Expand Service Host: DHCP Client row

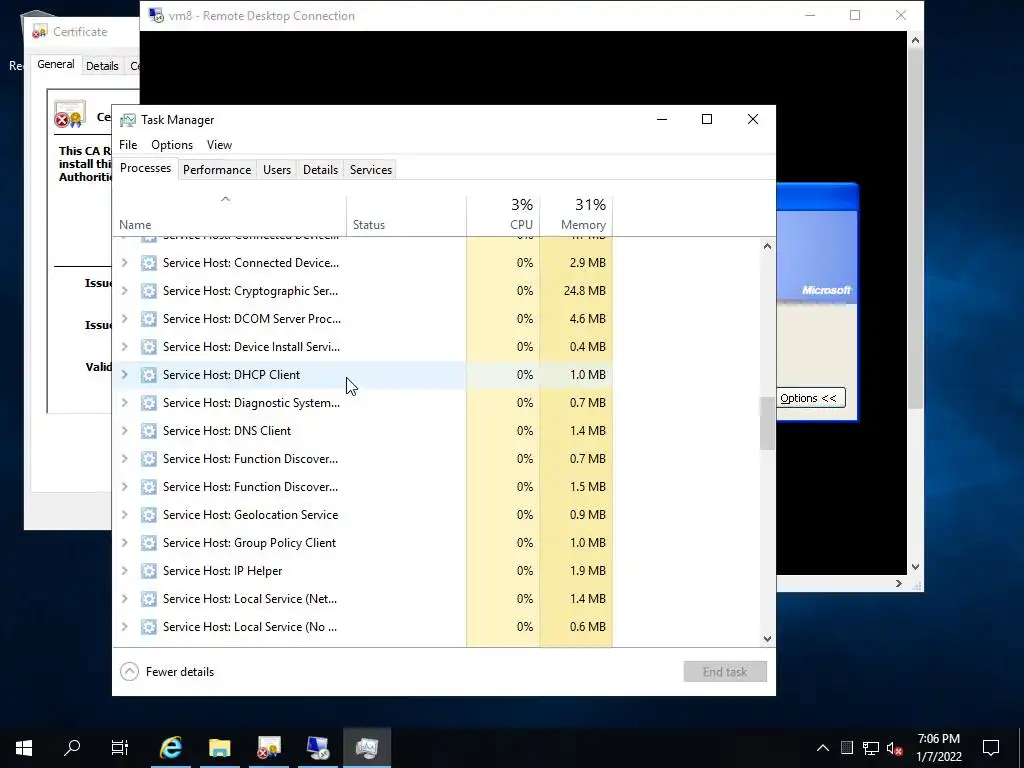pos(125,375)
